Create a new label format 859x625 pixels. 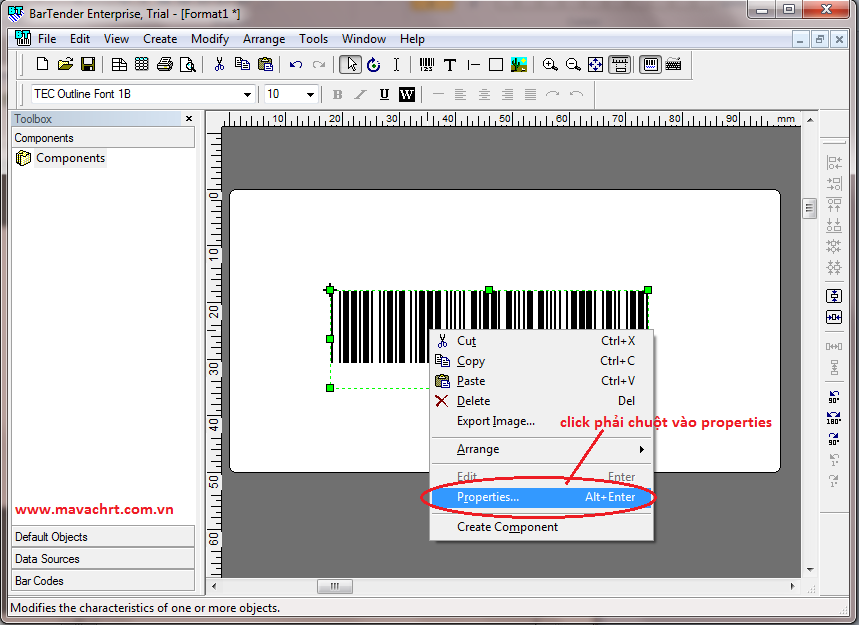[x=42, y=65]
